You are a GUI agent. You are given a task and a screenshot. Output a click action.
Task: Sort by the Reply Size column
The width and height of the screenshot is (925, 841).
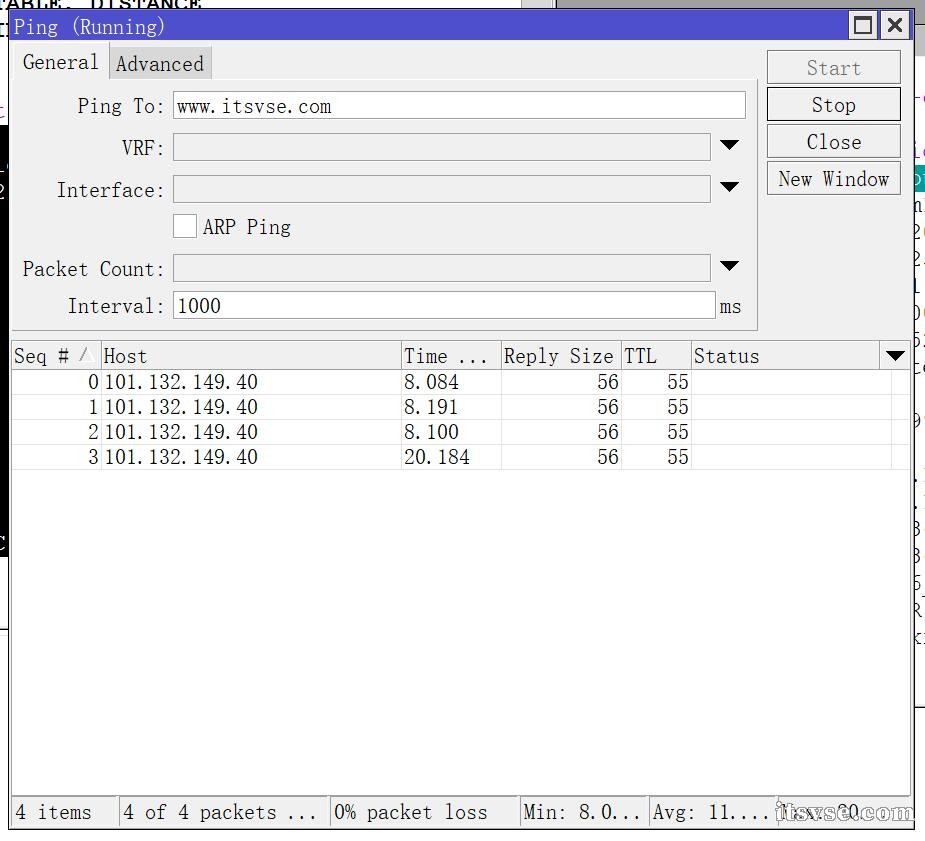[560, 356]
